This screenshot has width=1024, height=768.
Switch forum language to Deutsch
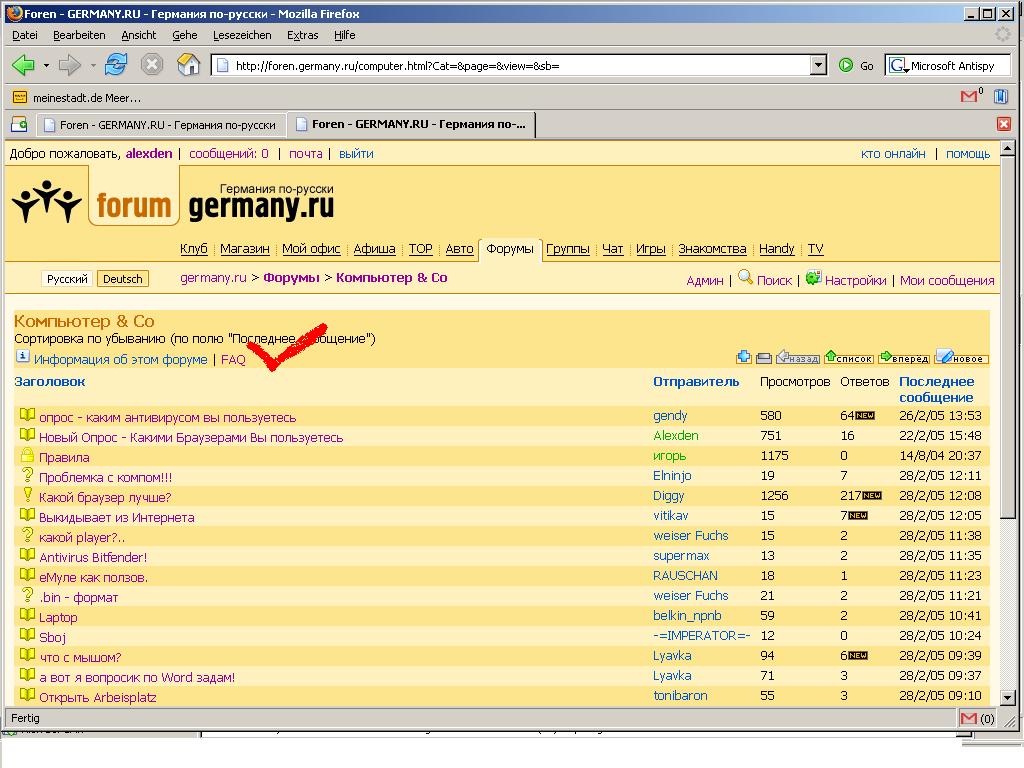tap(123, 279)
